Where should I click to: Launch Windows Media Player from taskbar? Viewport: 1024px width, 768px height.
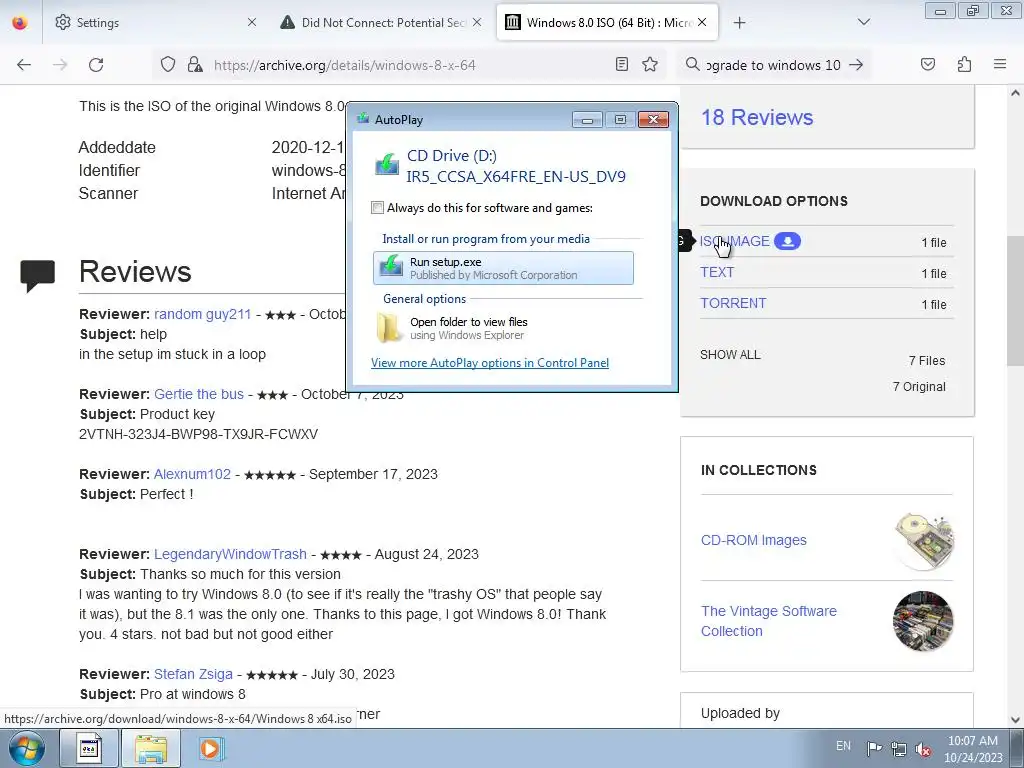point(210,748)
